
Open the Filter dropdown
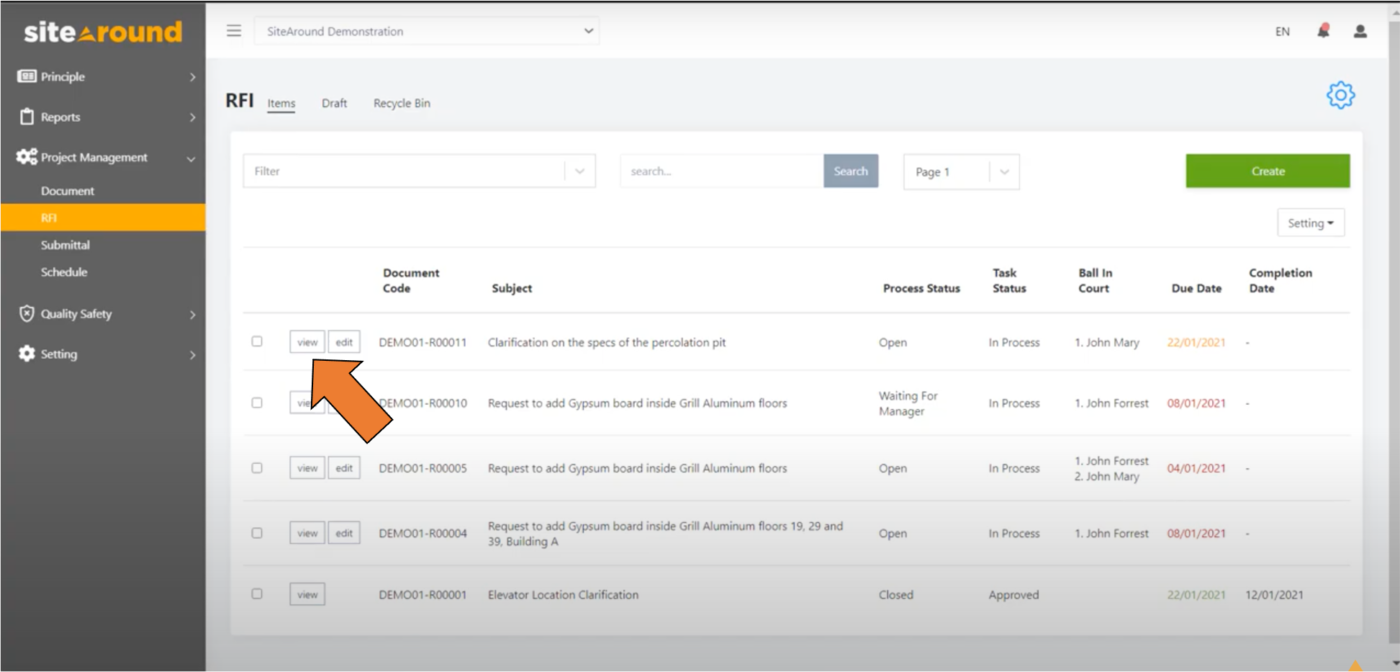(418, 170)
